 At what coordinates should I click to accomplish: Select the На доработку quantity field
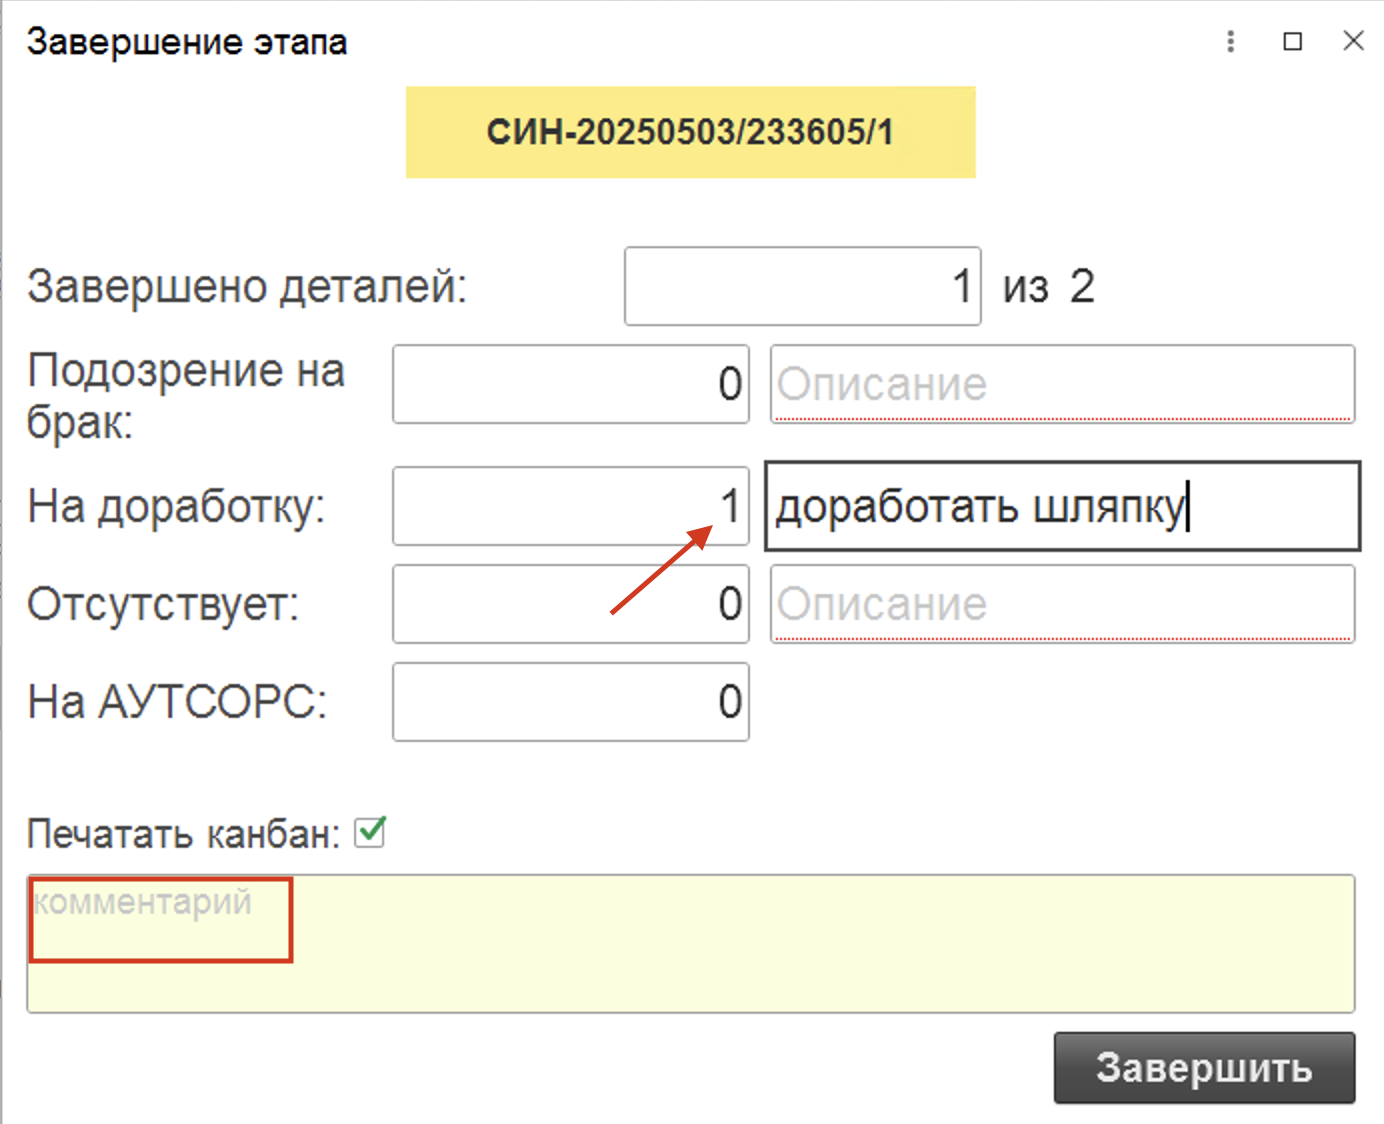click(570, 507)
